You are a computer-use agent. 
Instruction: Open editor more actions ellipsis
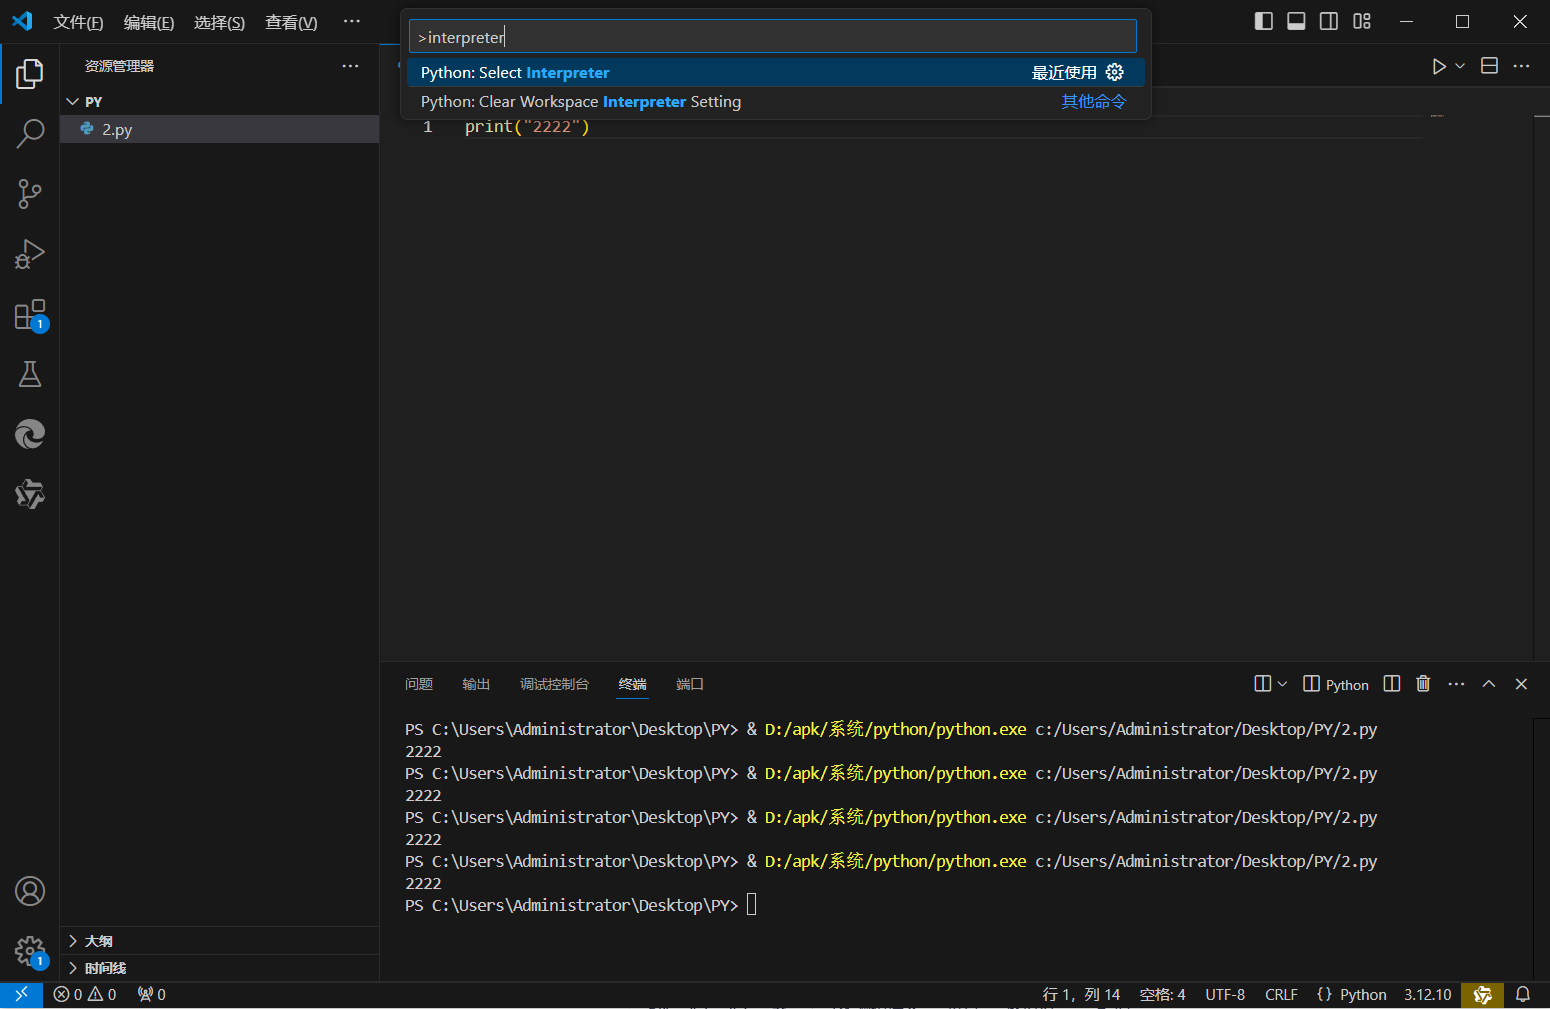pyautogui.click(x=1521, y=66)
